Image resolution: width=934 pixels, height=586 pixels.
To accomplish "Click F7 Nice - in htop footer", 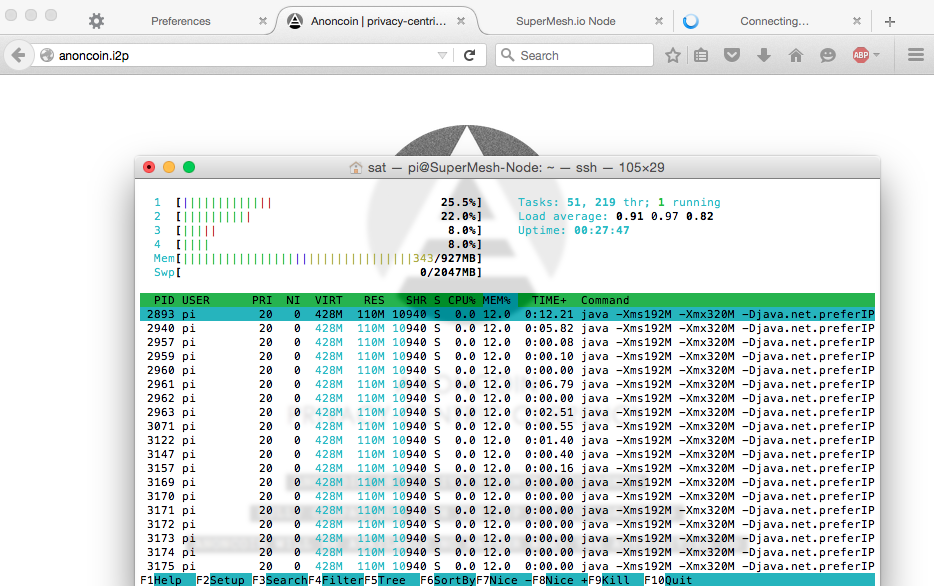I will [504, 580].
